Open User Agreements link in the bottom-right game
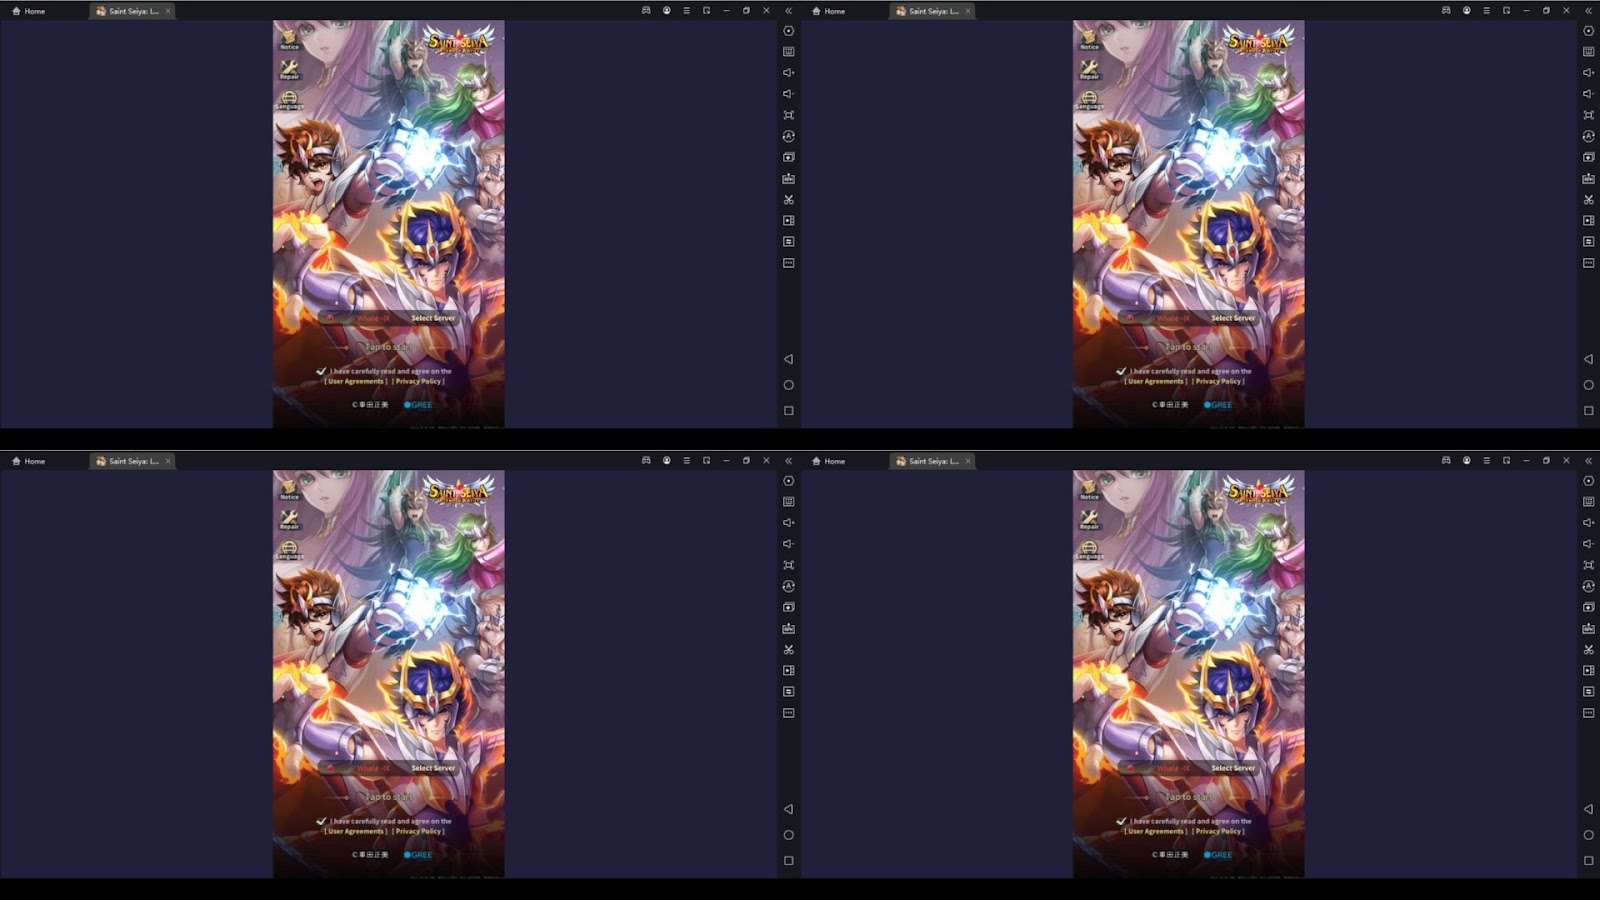1600x900 pixels. (1156, 831)
